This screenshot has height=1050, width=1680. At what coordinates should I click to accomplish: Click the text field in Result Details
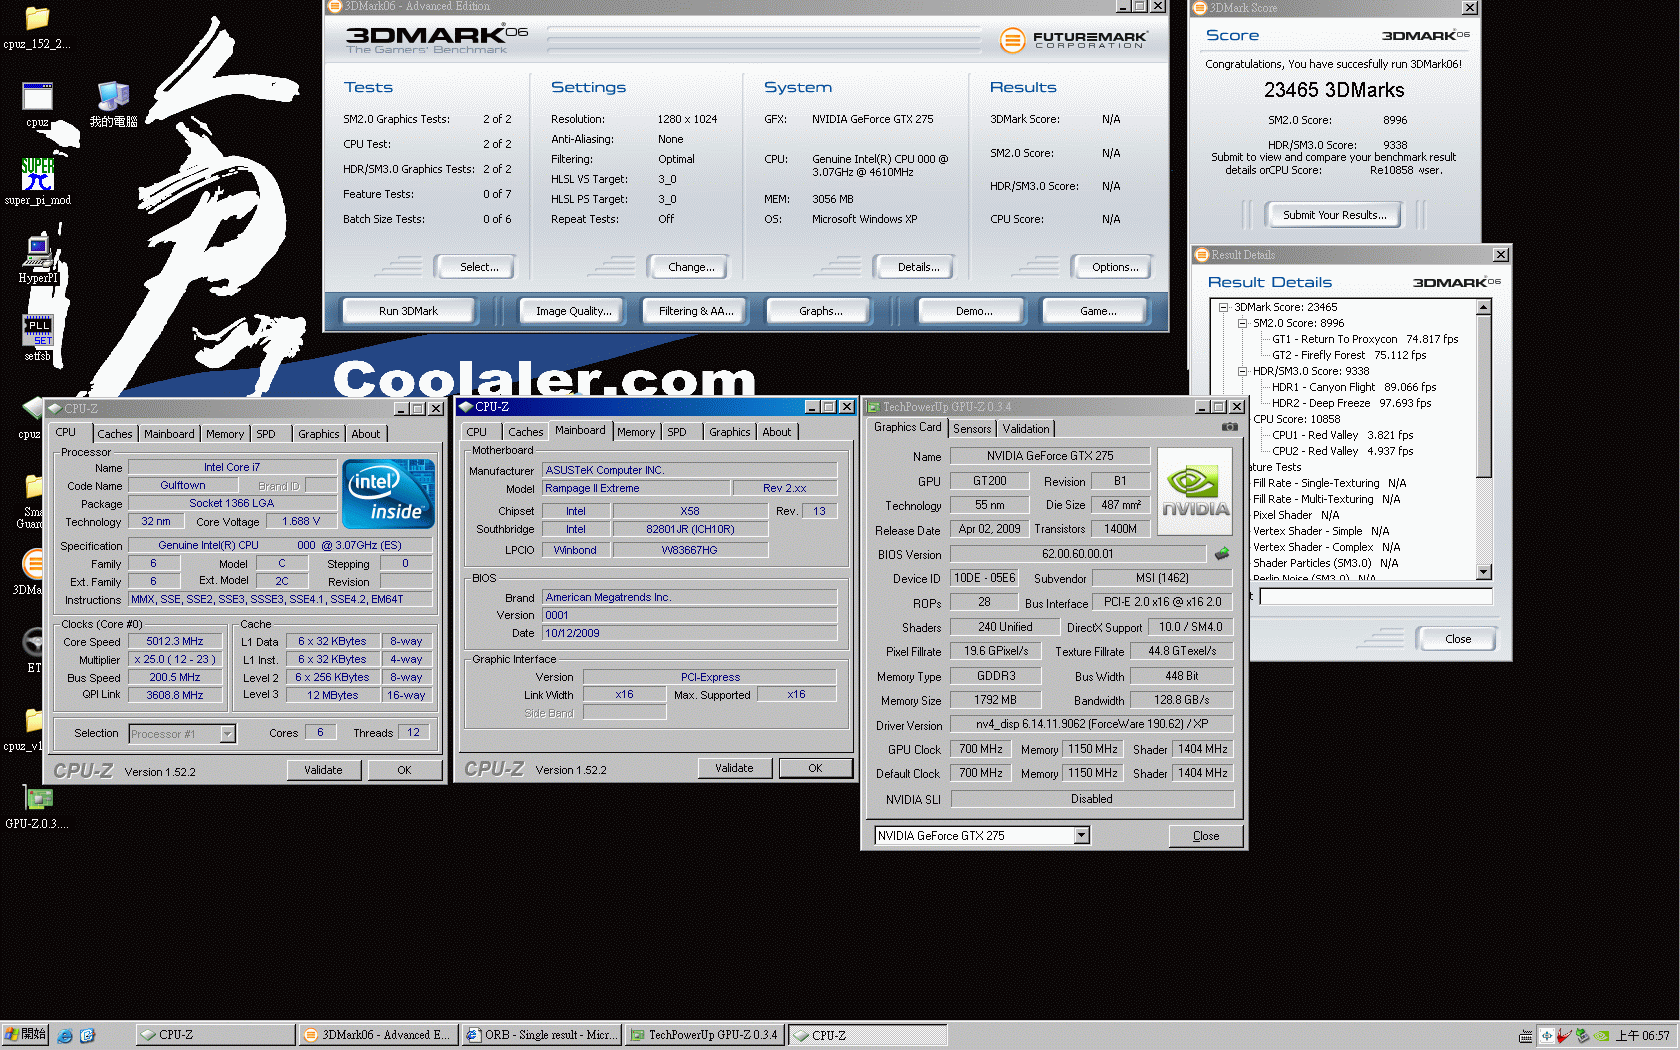[x=1376, y=597]
